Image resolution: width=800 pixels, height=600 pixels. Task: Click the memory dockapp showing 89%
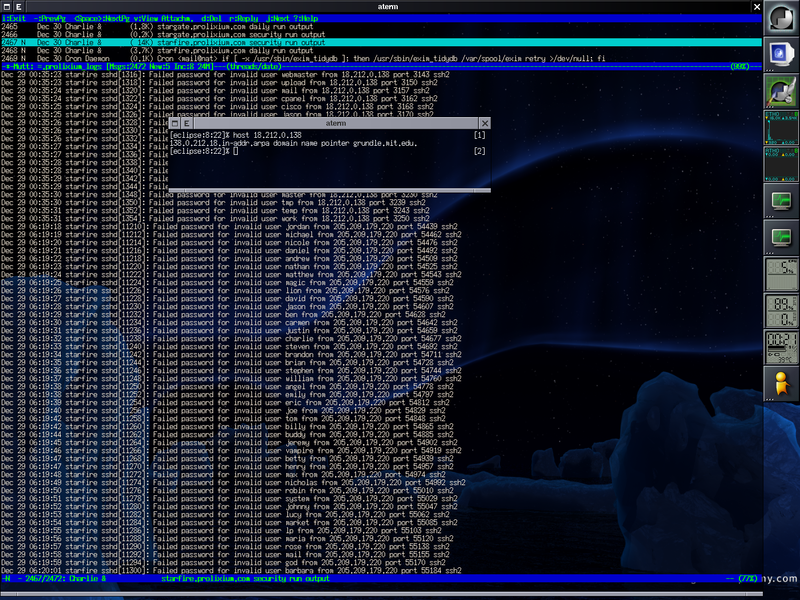click(781, 311)
